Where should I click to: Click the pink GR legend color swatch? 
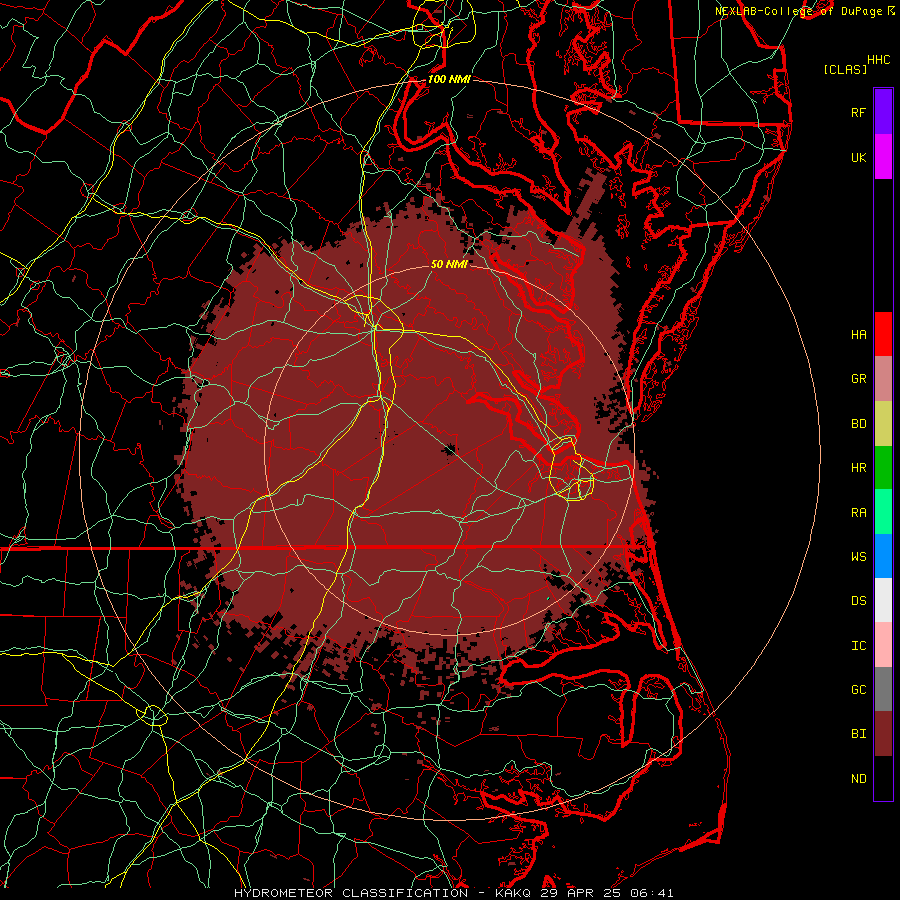[883, 379]
